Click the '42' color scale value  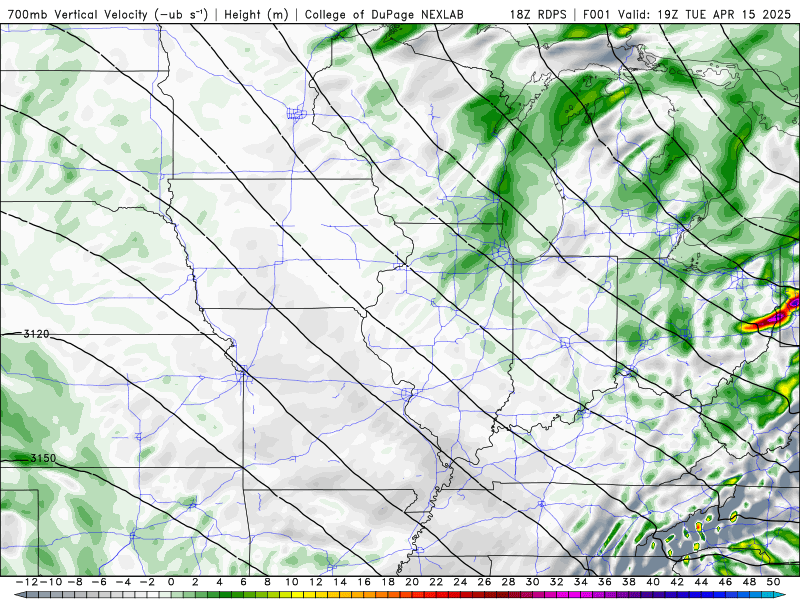[x=677, y=582]
